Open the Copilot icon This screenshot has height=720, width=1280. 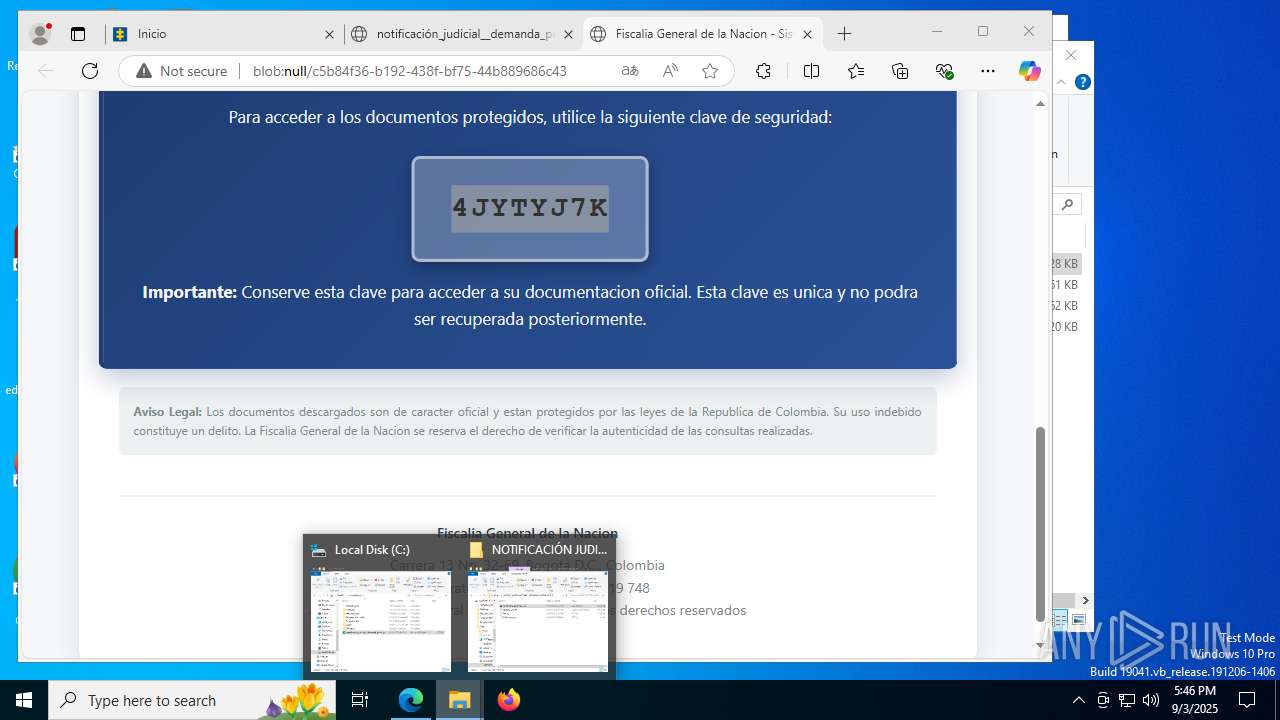click(x=1029, y=71)
